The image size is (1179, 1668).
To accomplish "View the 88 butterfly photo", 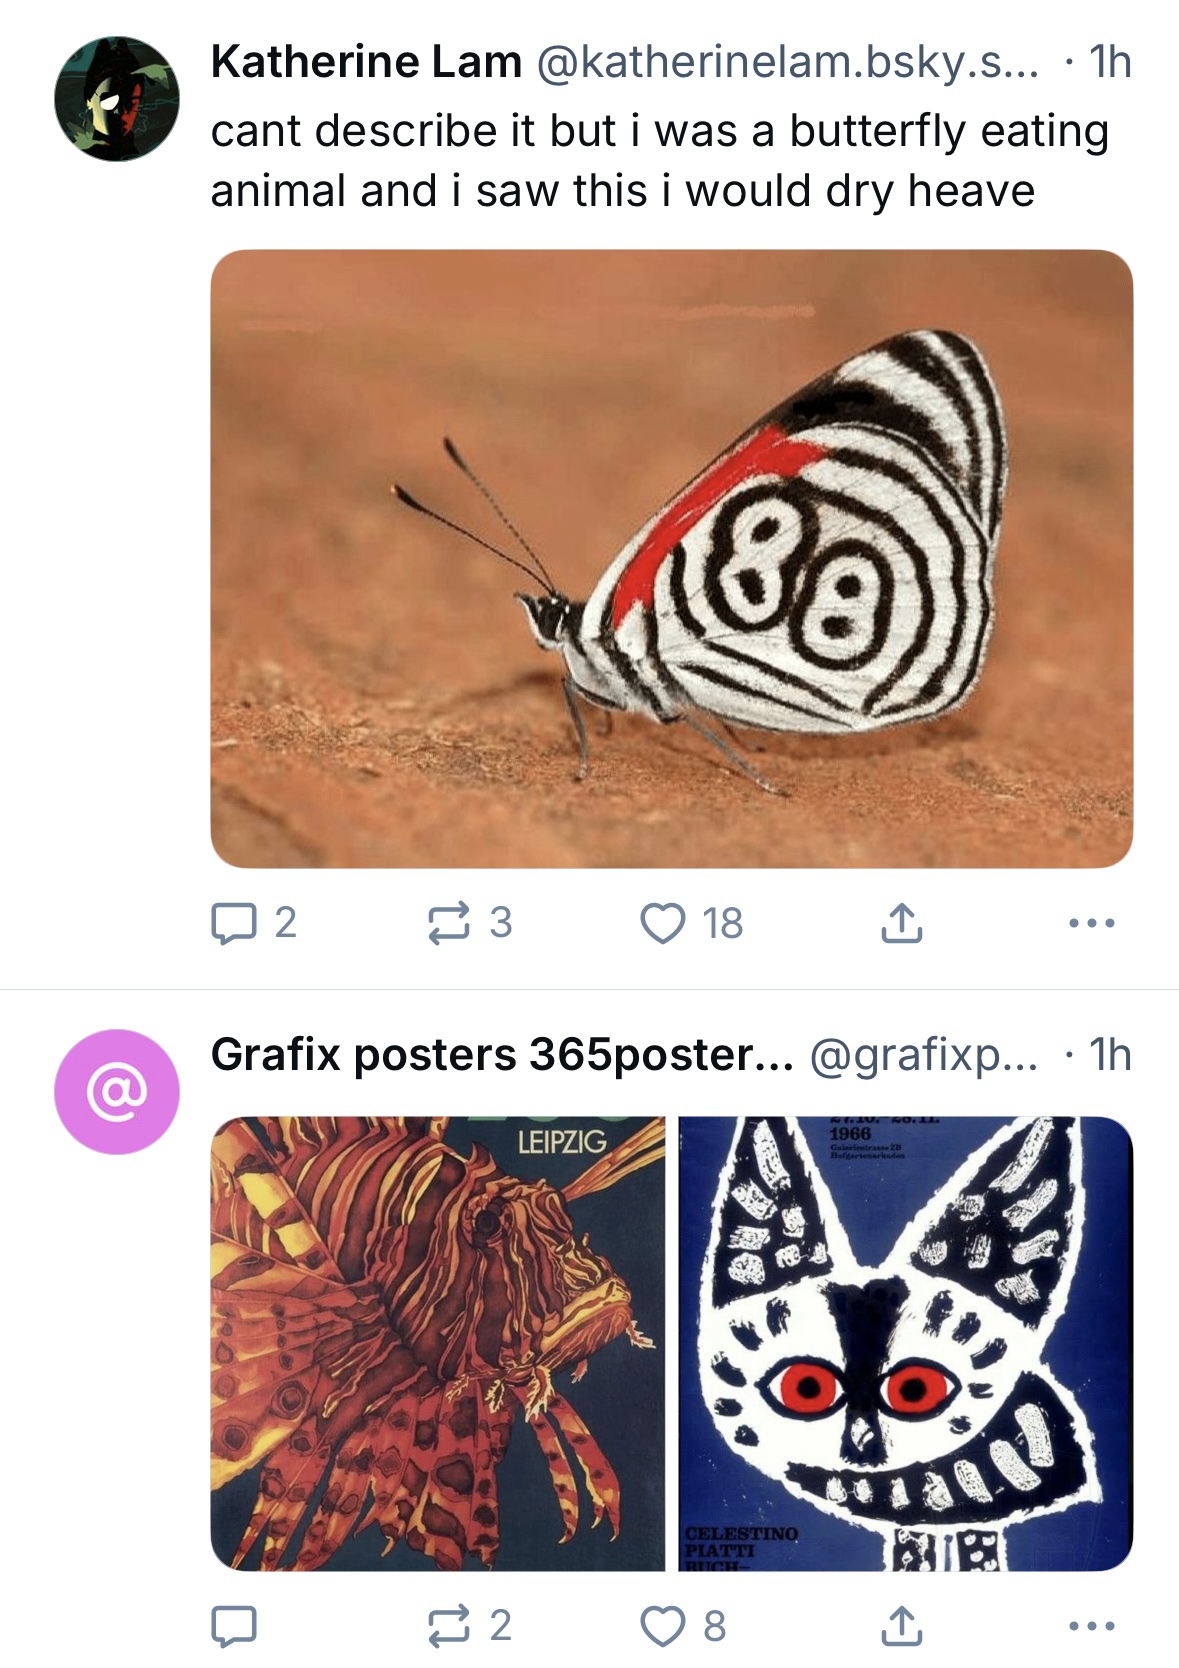I will [671, 558].
